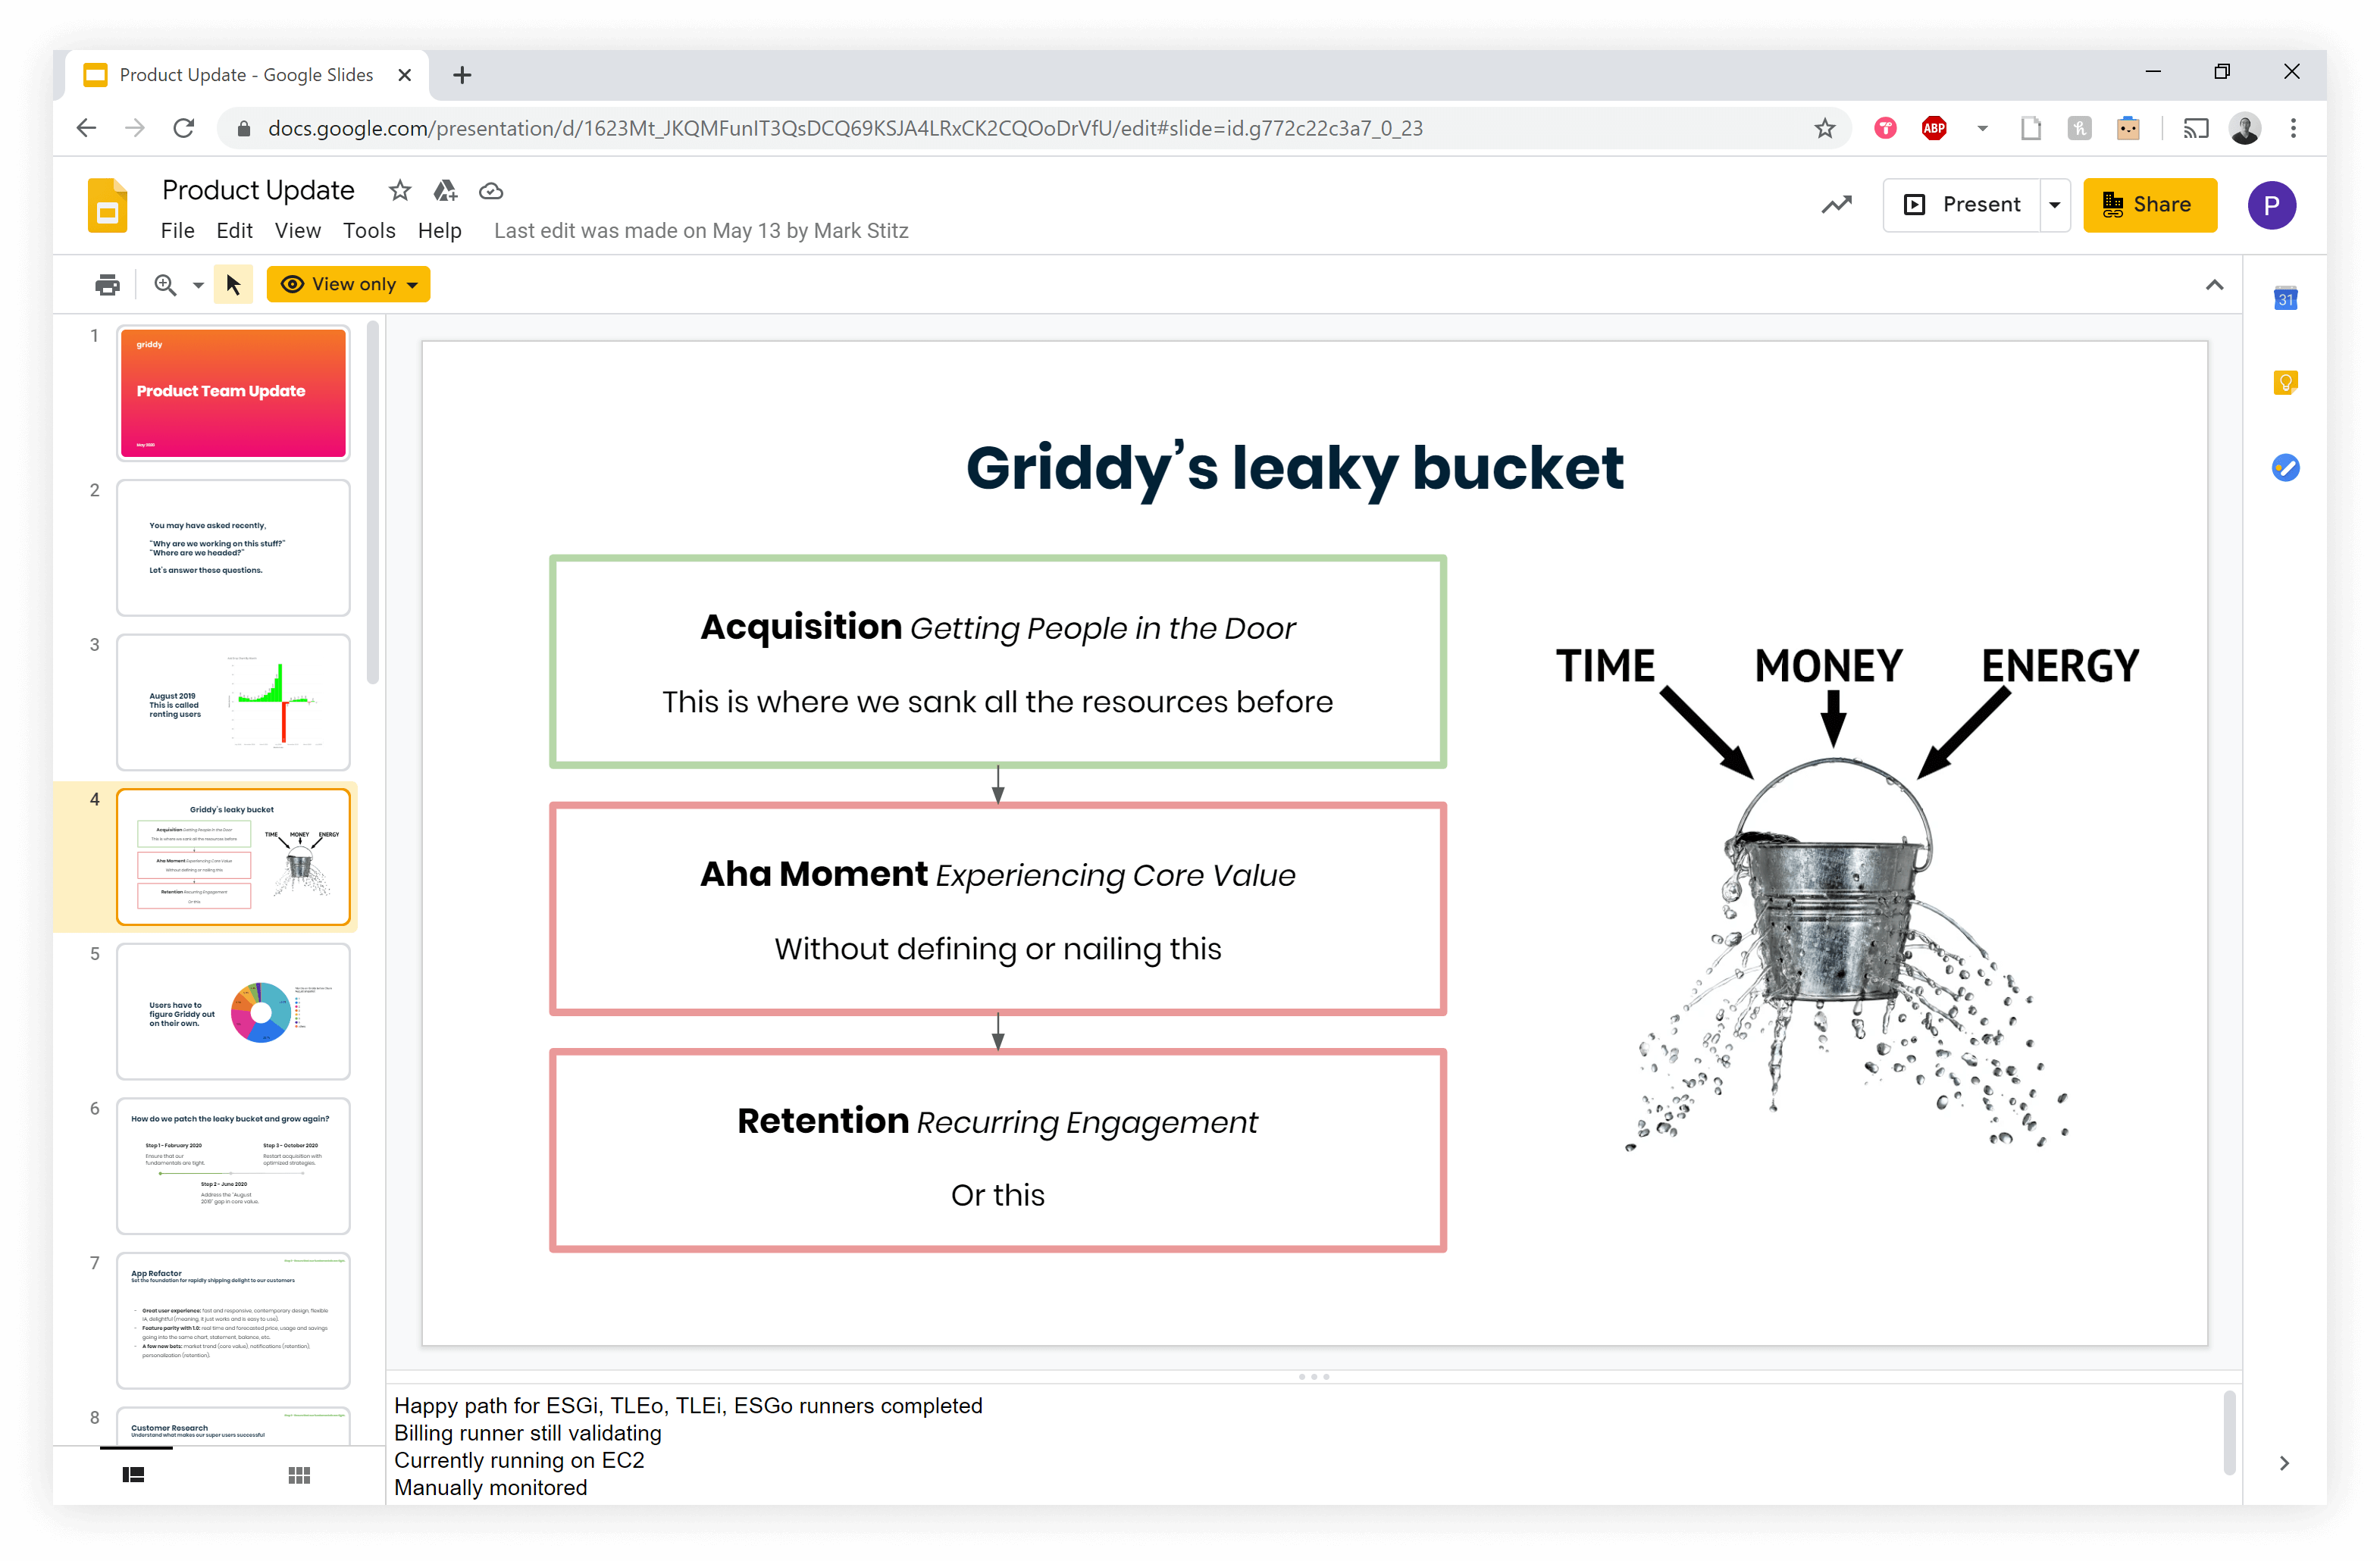Expand the side panel with right chevron
The height and width of the screenshot is (1561, 2380).
click(2284, 1463)
